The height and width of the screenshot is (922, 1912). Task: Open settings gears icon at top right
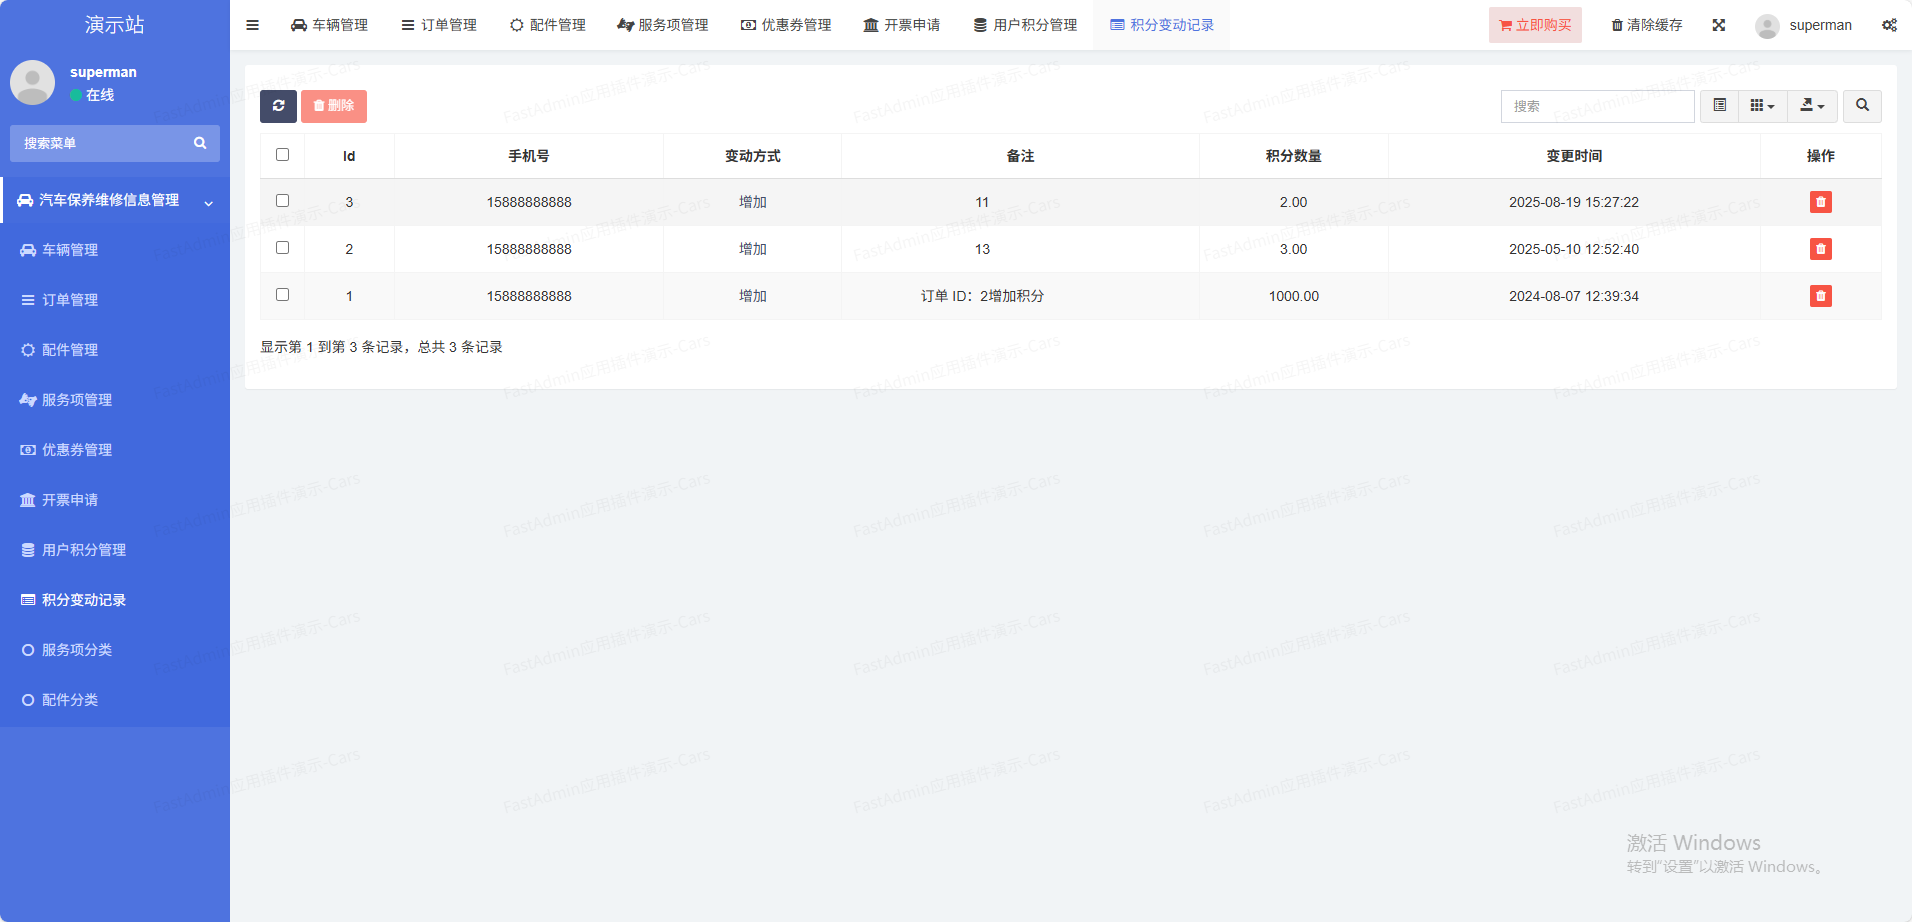(x=1889, y=25)
